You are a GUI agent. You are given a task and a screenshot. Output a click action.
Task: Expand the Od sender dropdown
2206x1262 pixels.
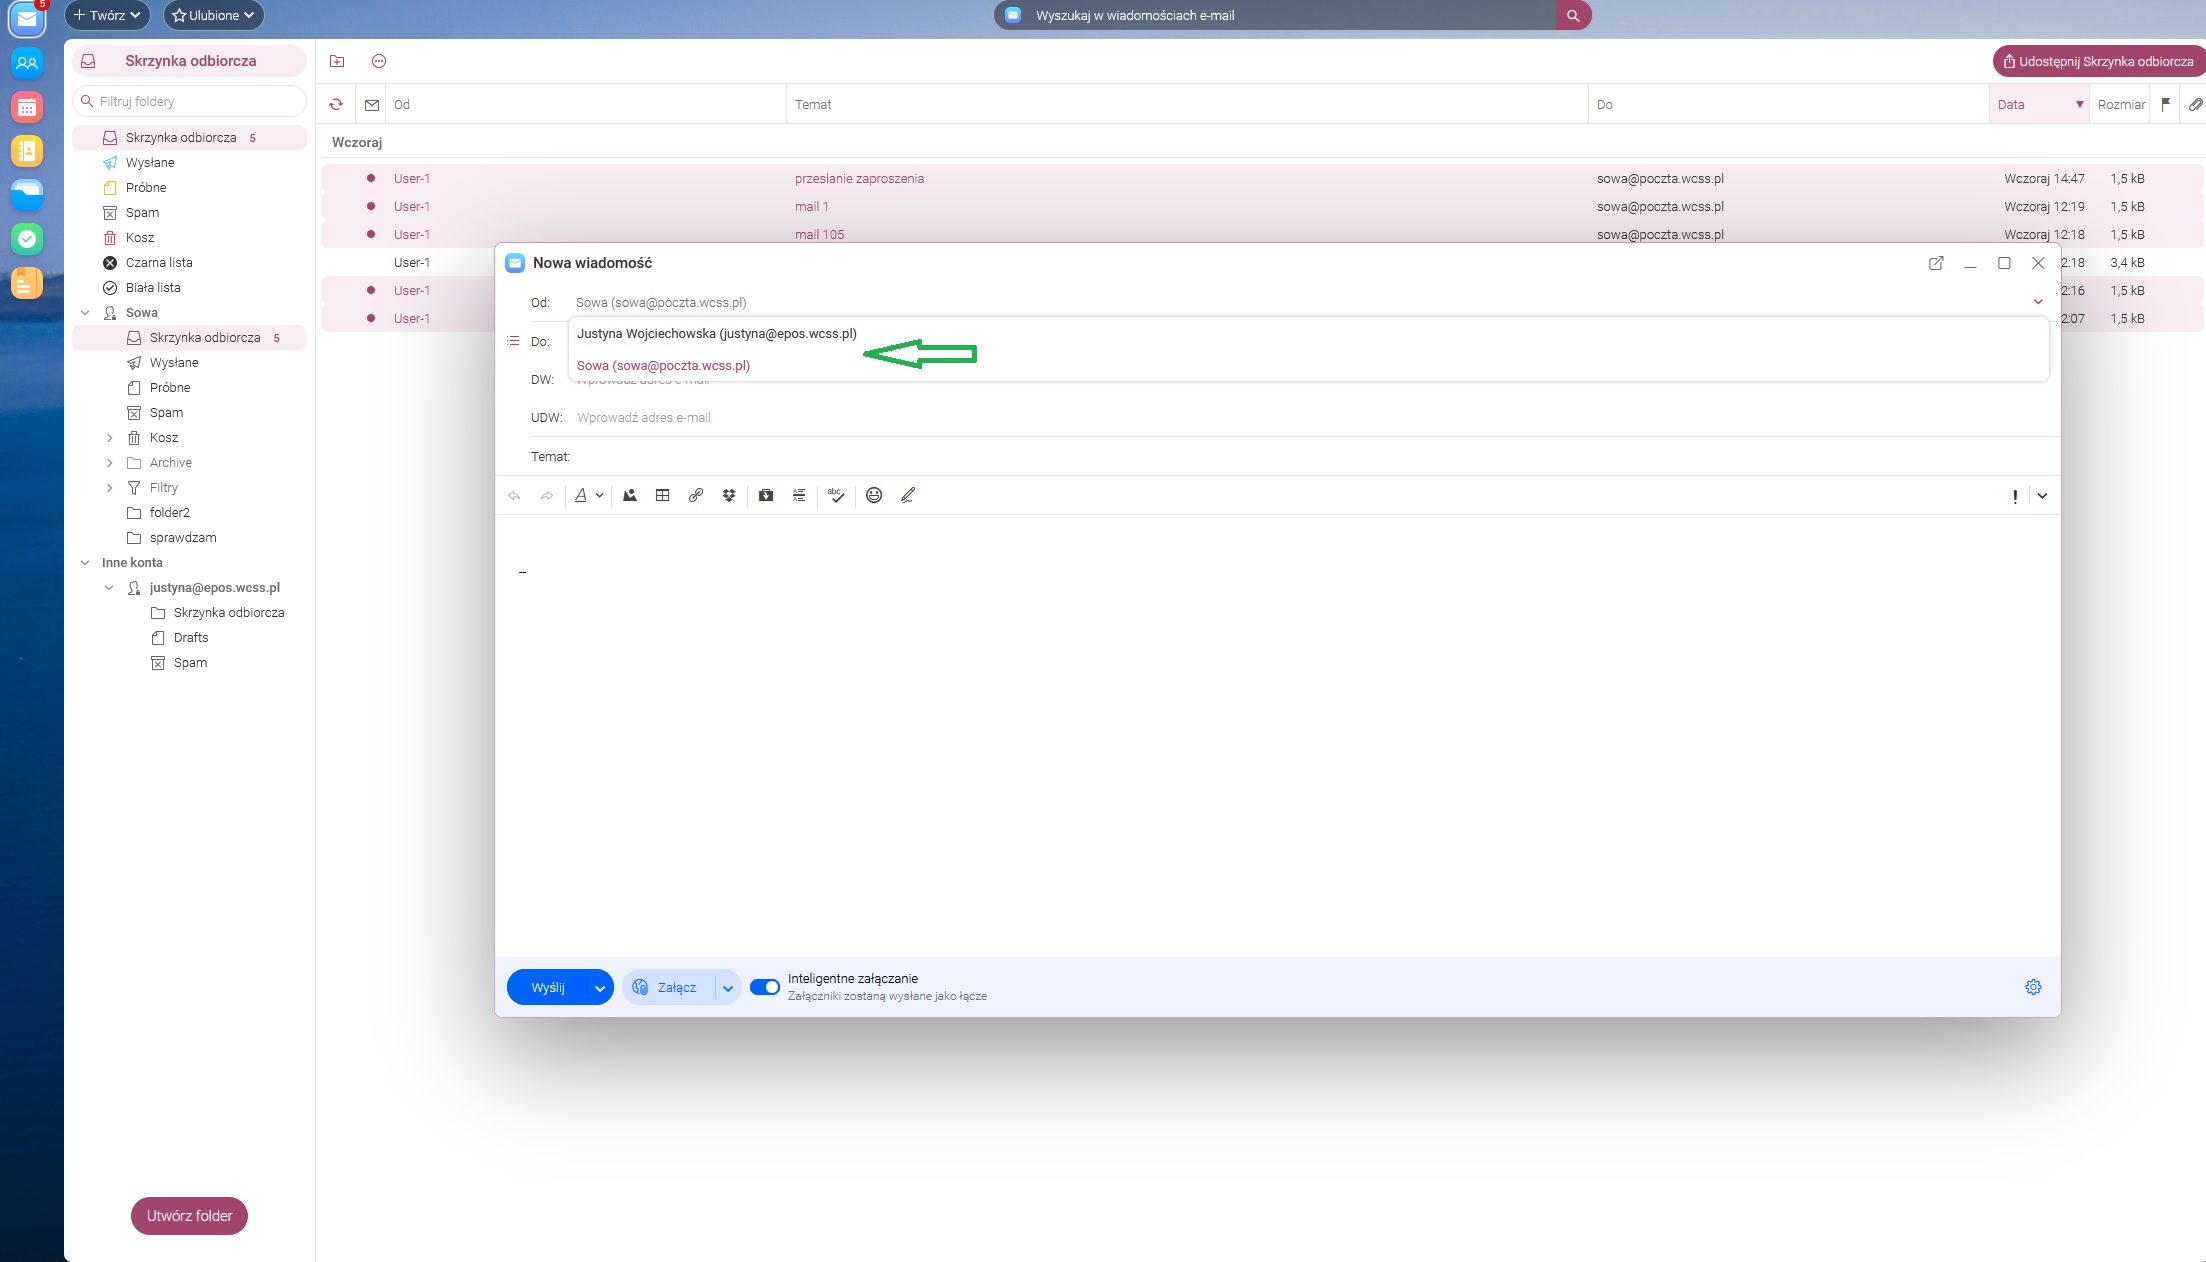click(x=2037, y=302)
